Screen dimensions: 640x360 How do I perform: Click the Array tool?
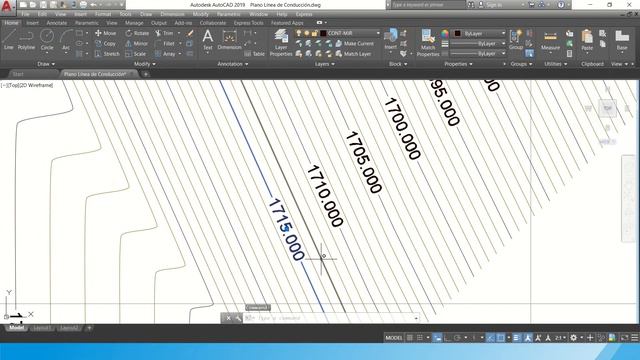165,54
